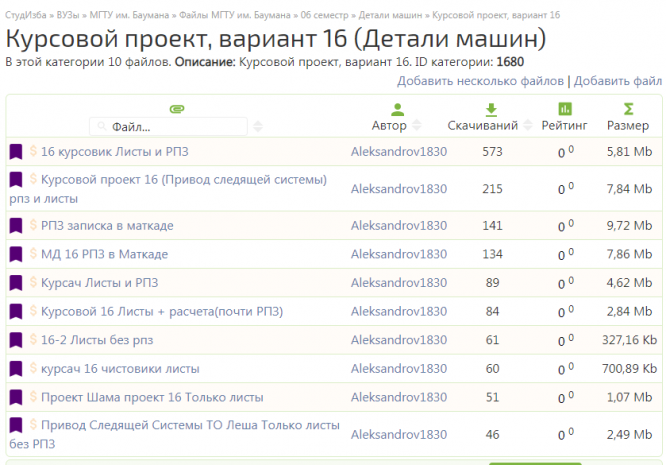666x465 pixels.
Task: Open Aleksandrov1830 author link in 141 downloads row
Action: (x=399, y=225)
